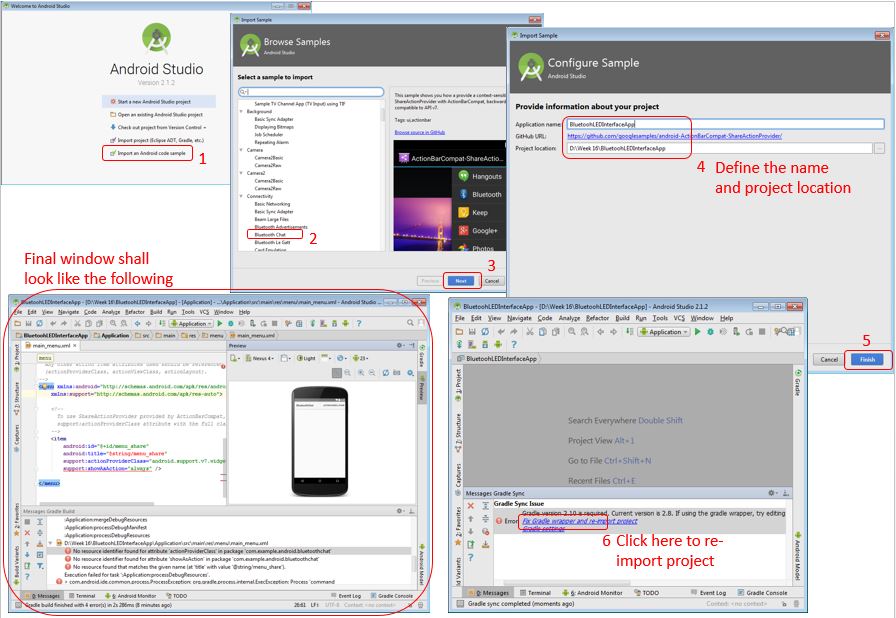Collapse the Camera category in sample tree
896x618 pixels.
point(242,150)
